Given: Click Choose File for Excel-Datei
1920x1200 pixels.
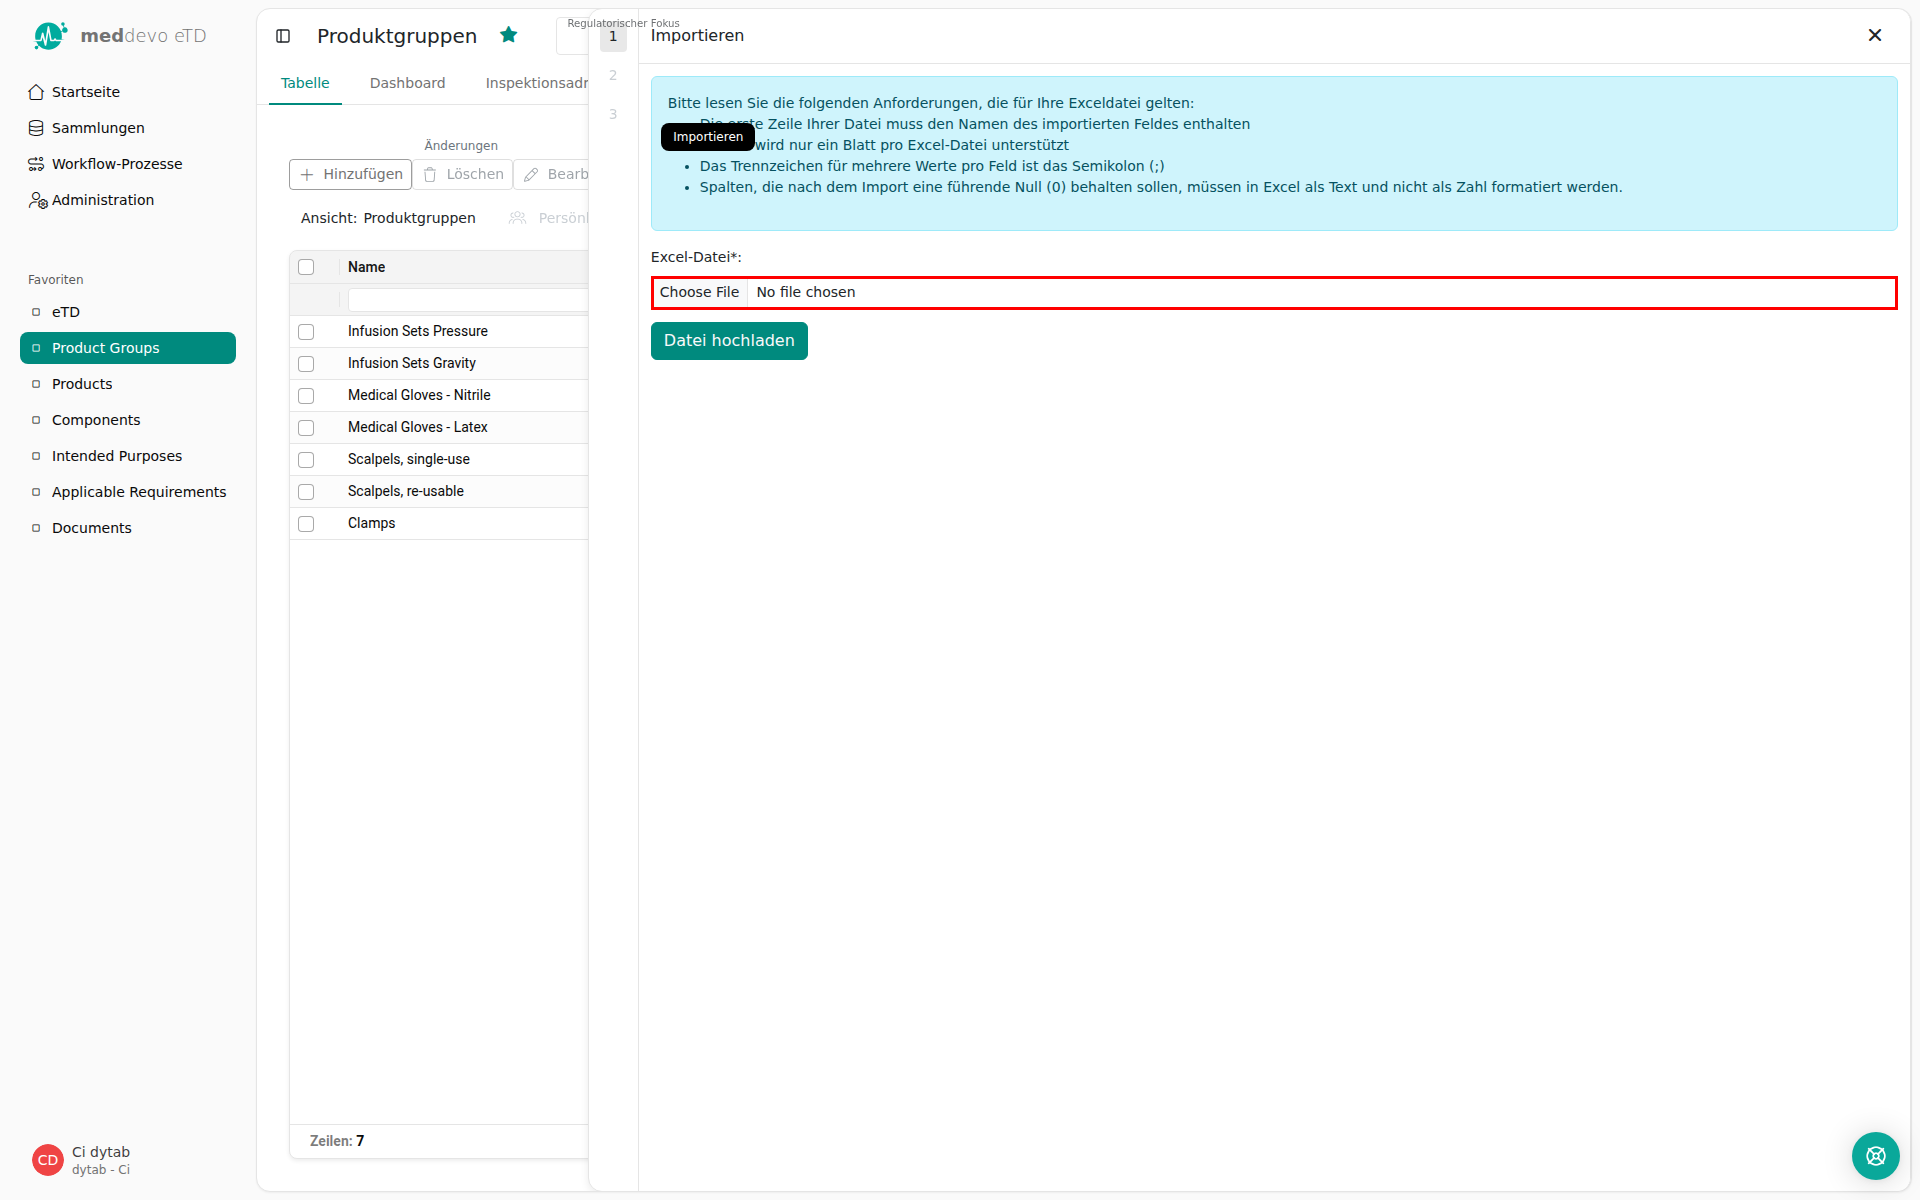Looking at the screenshot, I should point(699,292).
